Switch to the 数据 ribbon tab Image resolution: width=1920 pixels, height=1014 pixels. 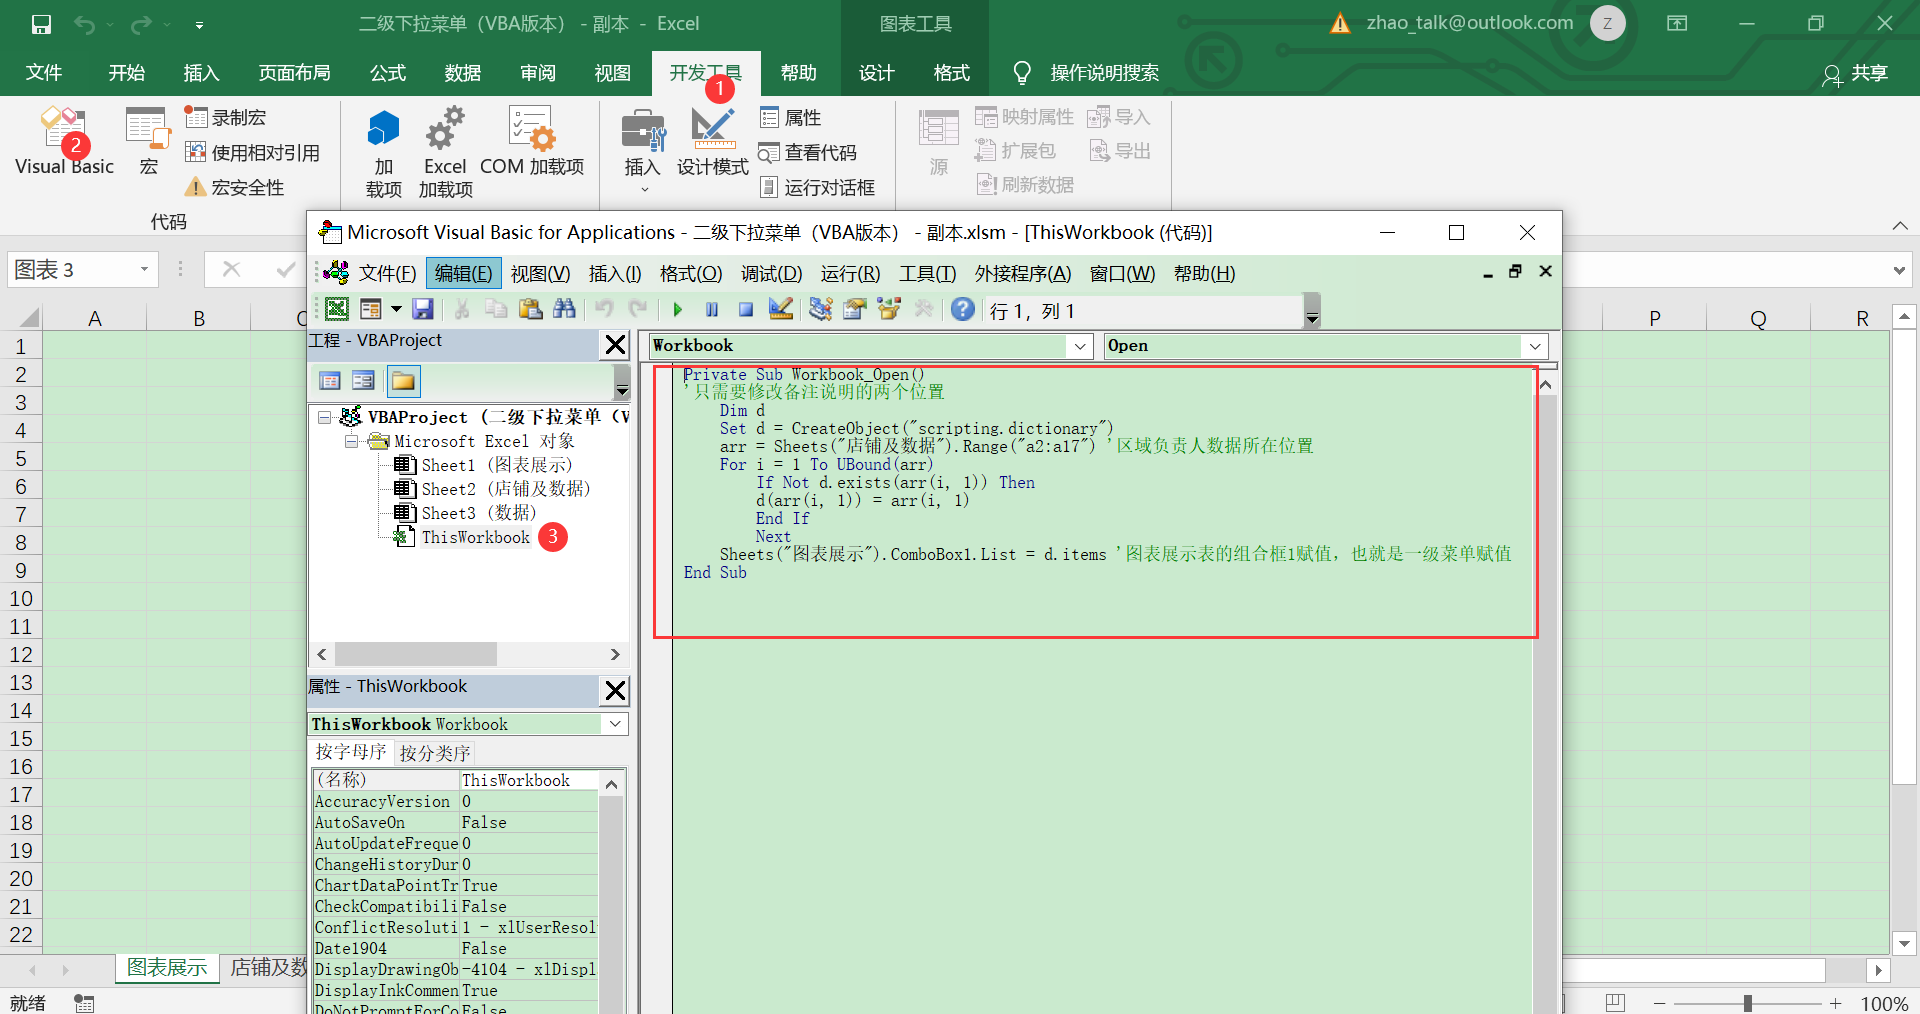click(463, 73)
